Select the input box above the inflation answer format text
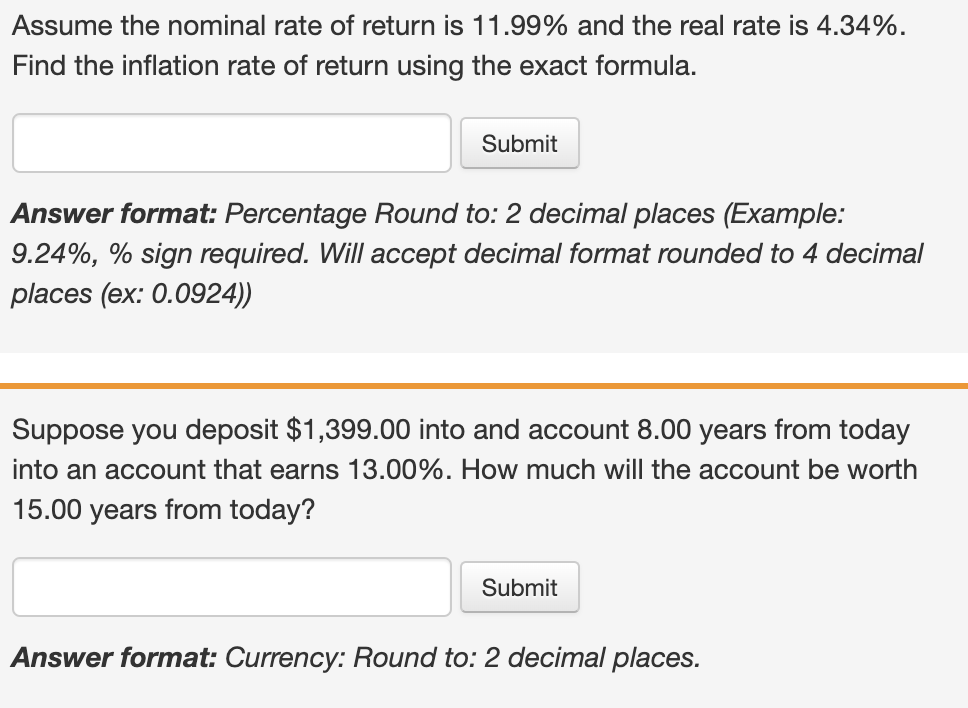This screenshot has width=968, height=708. [230, 143]
